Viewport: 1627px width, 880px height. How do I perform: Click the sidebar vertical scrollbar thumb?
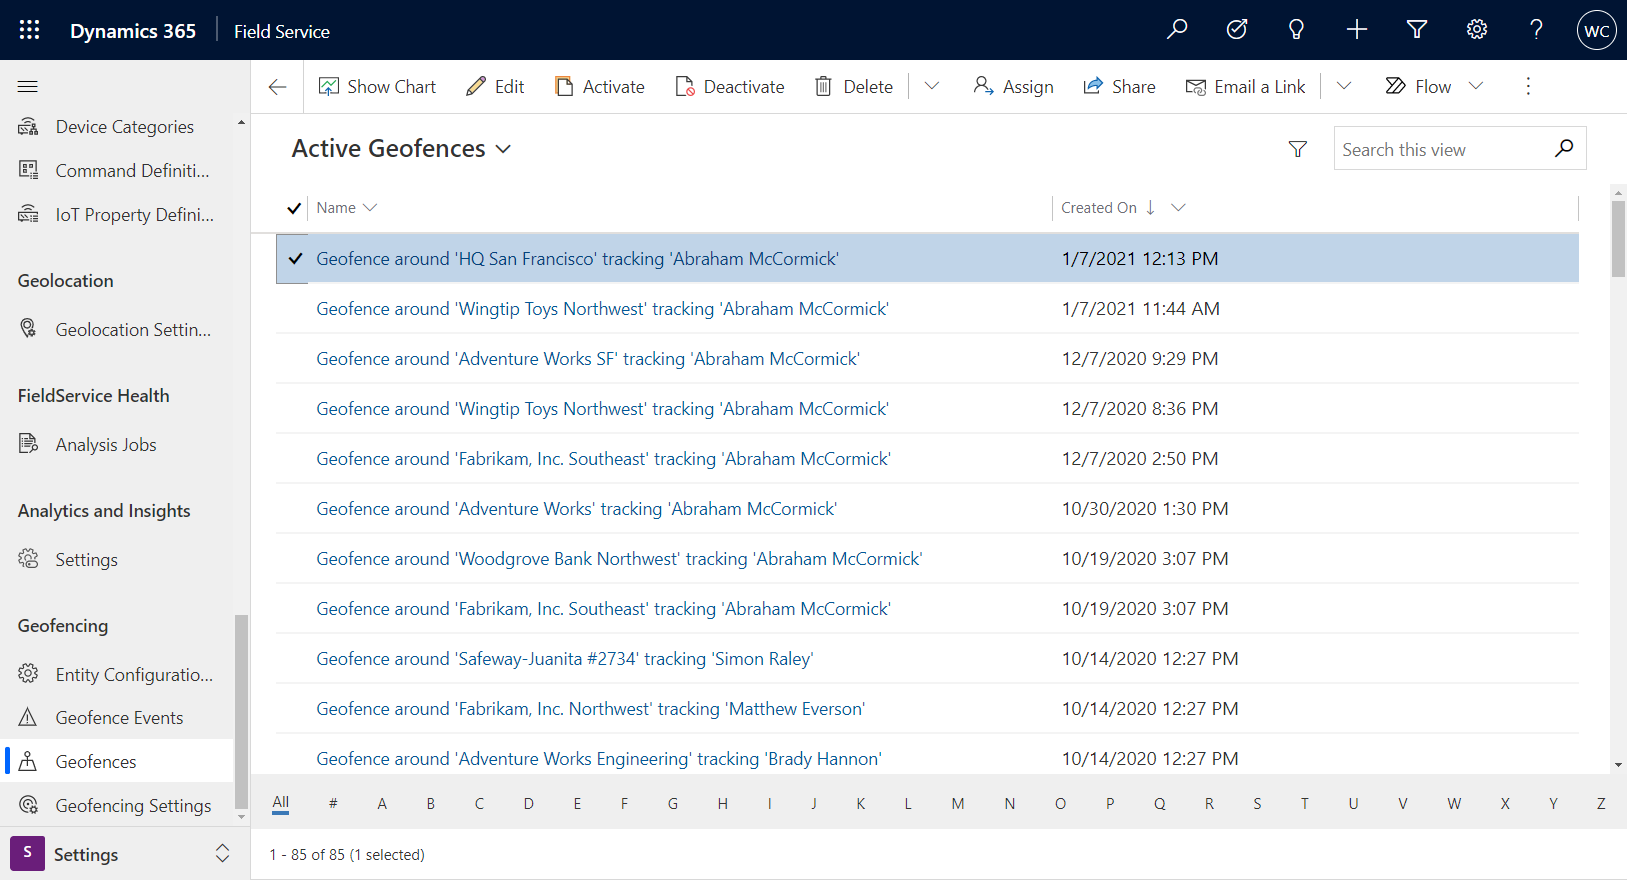tap(240, 711)
